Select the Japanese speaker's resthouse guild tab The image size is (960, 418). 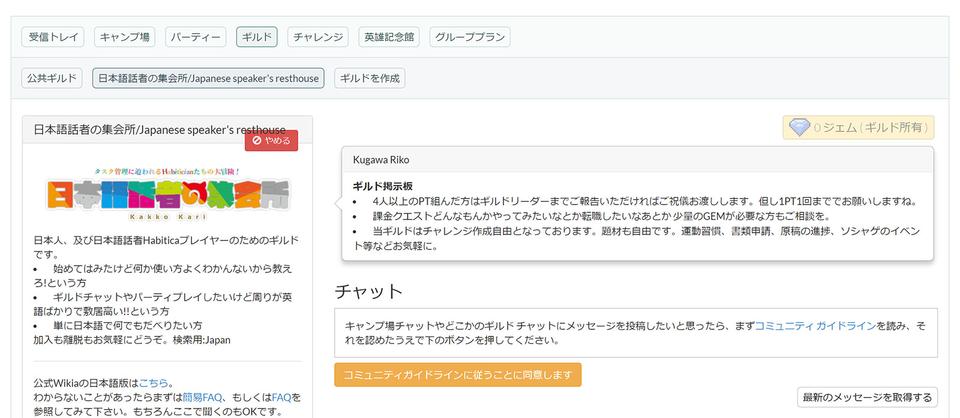click(208, 78)
